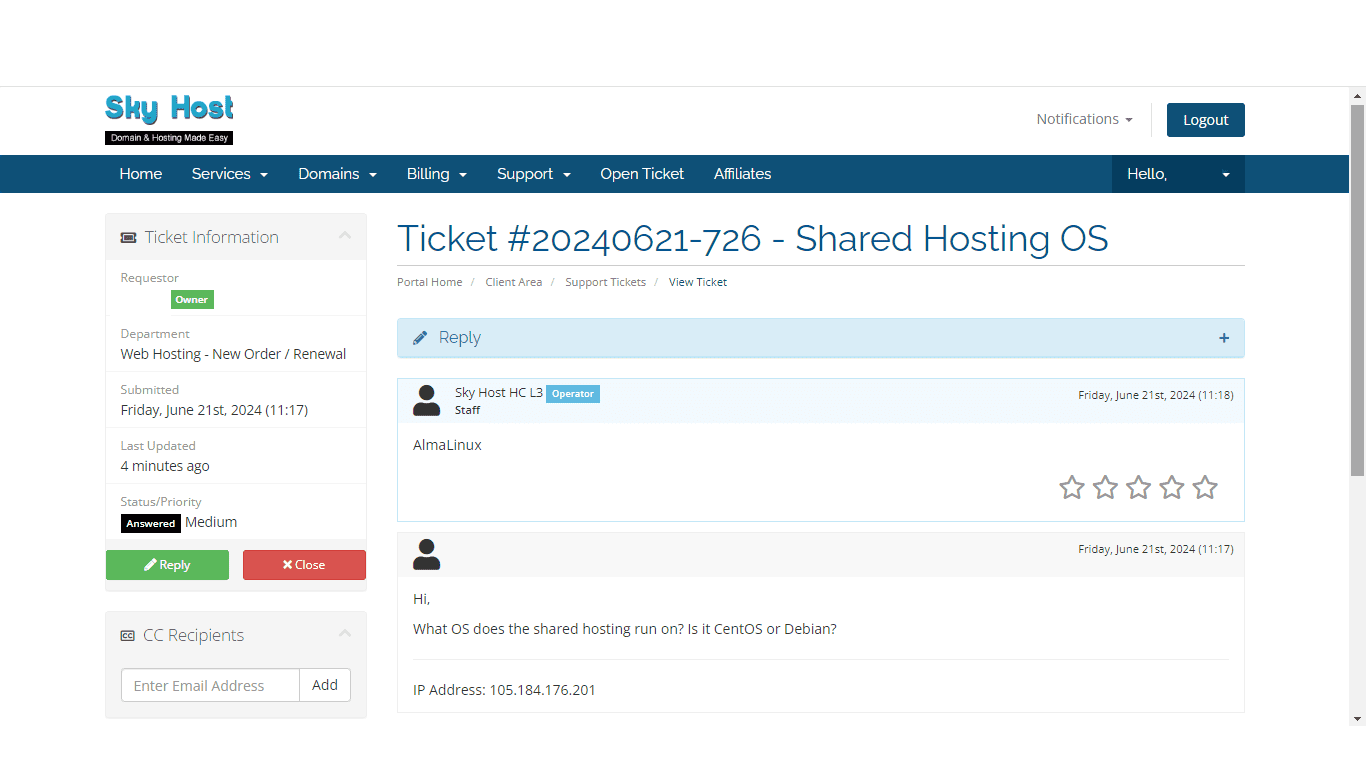Rate staff reply one star
This screenshot has width=1366, height=768.
1072,487
